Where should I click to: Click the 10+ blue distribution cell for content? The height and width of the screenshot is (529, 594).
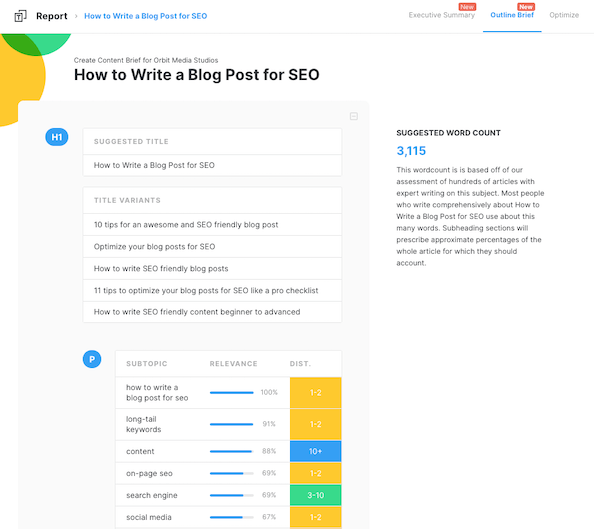point(316,451)
